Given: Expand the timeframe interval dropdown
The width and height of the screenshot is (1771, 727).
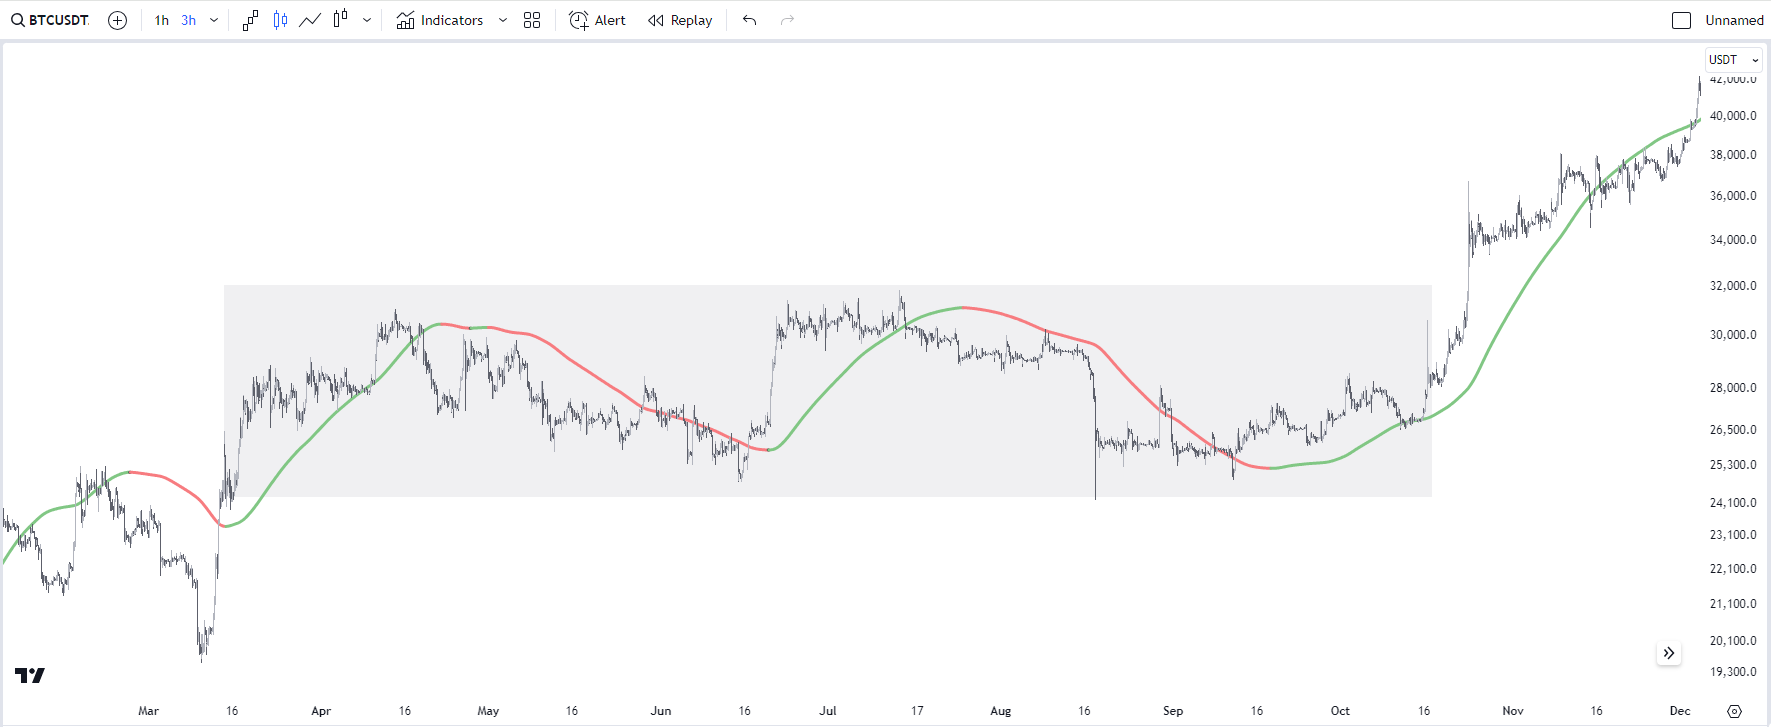Looking at the screenshot, I should click(x=214, y=20).
